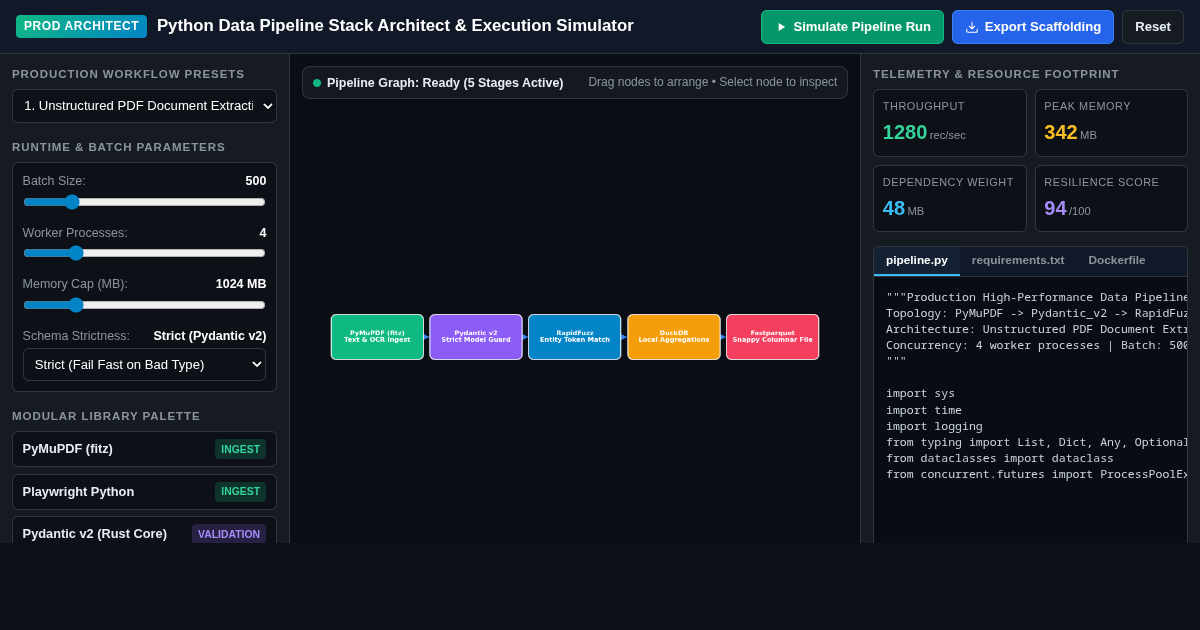The height and width of the screenshot is (630, 1200).
Task: Click the green pipeline status dot
Action: click(x=317, y=83)
